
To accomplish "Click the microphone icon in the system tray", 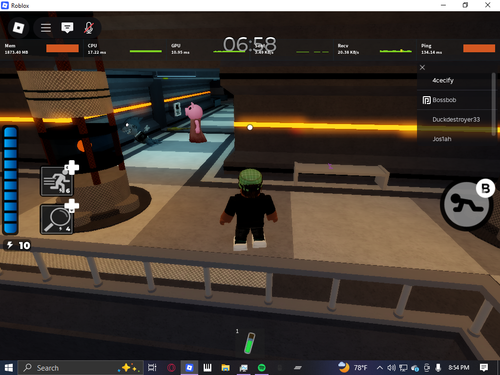I will point(438,368).
